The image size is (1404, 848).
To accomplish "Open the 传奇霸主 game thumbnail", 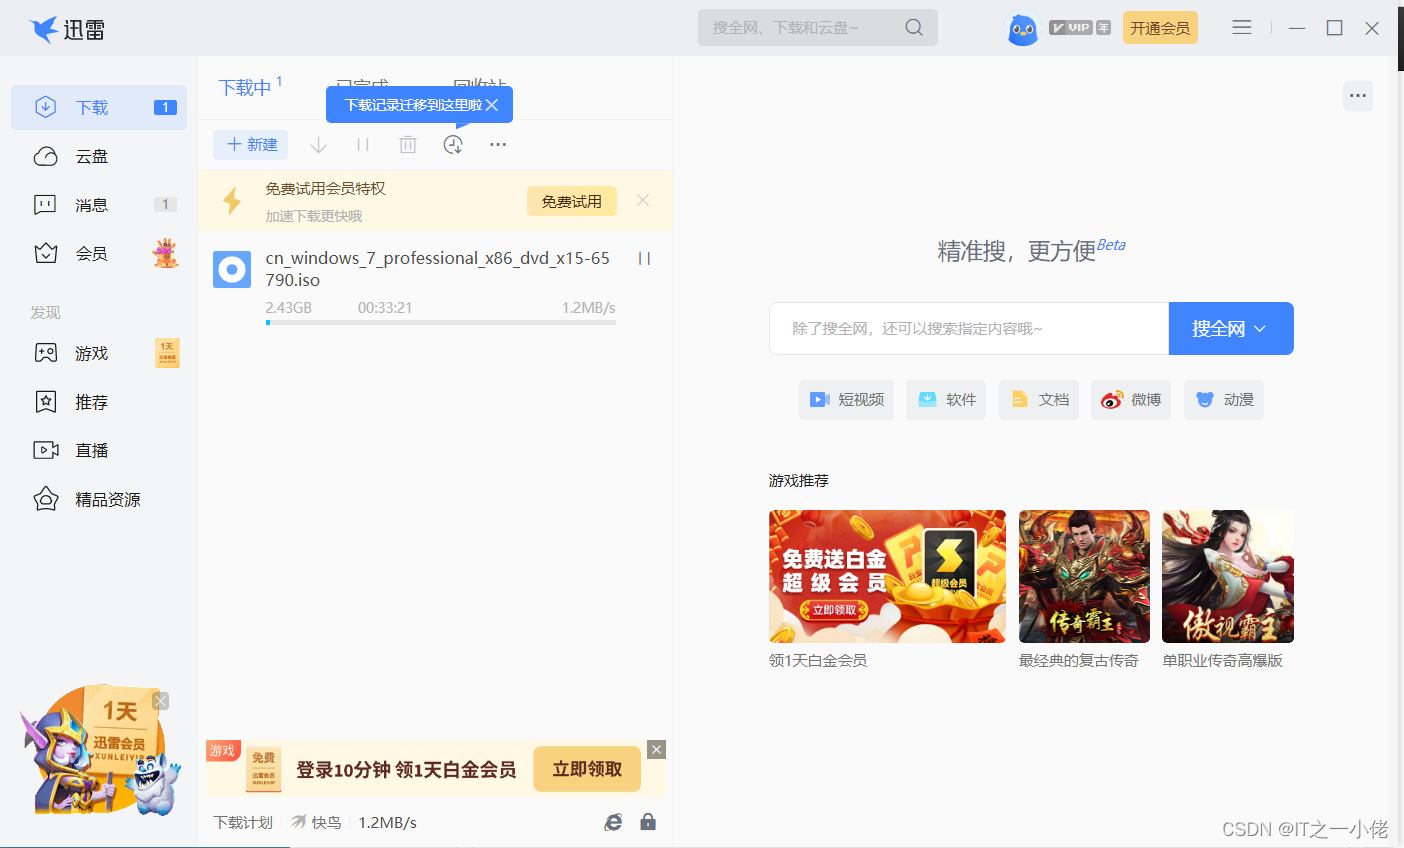I will click(1084, 576).
